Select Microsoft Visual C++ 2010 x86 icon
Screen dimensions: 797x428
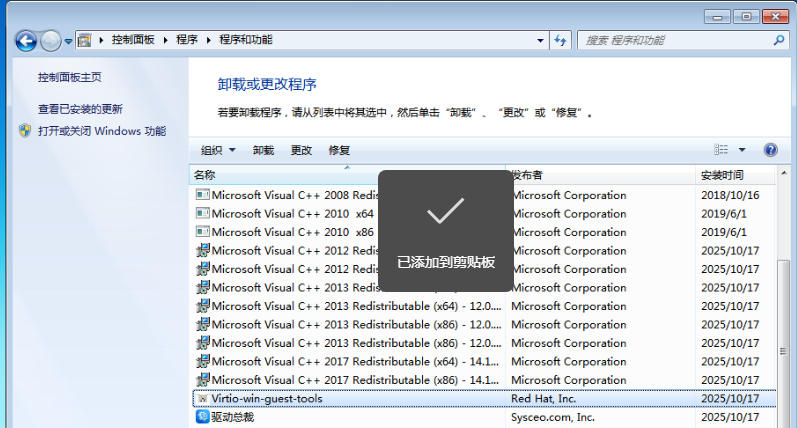(202, 232)
